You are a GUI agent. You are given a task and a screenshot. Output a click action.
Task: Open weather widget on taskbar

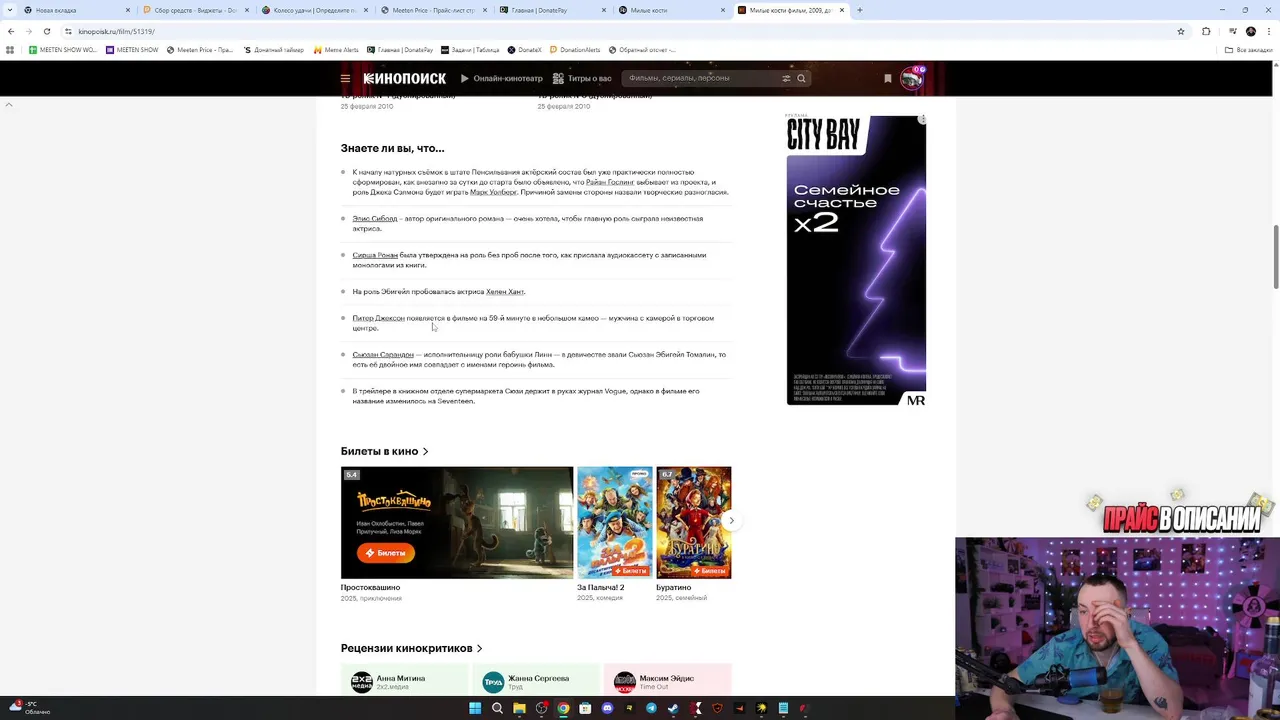(30, 708)
